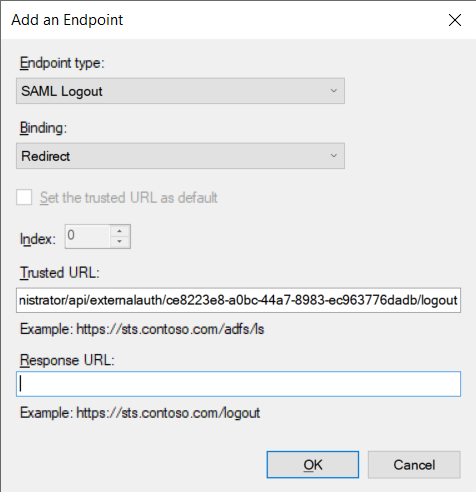Click the Endpoint type label
The image size is (476, 492).
[62, 63]
